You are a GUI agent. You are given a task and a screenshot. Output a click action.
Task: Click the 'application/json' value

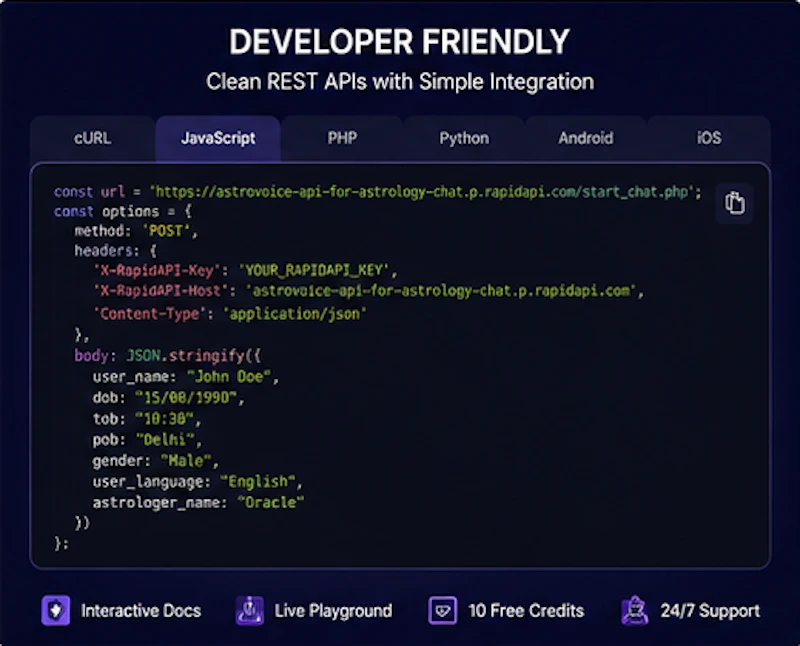295,313
